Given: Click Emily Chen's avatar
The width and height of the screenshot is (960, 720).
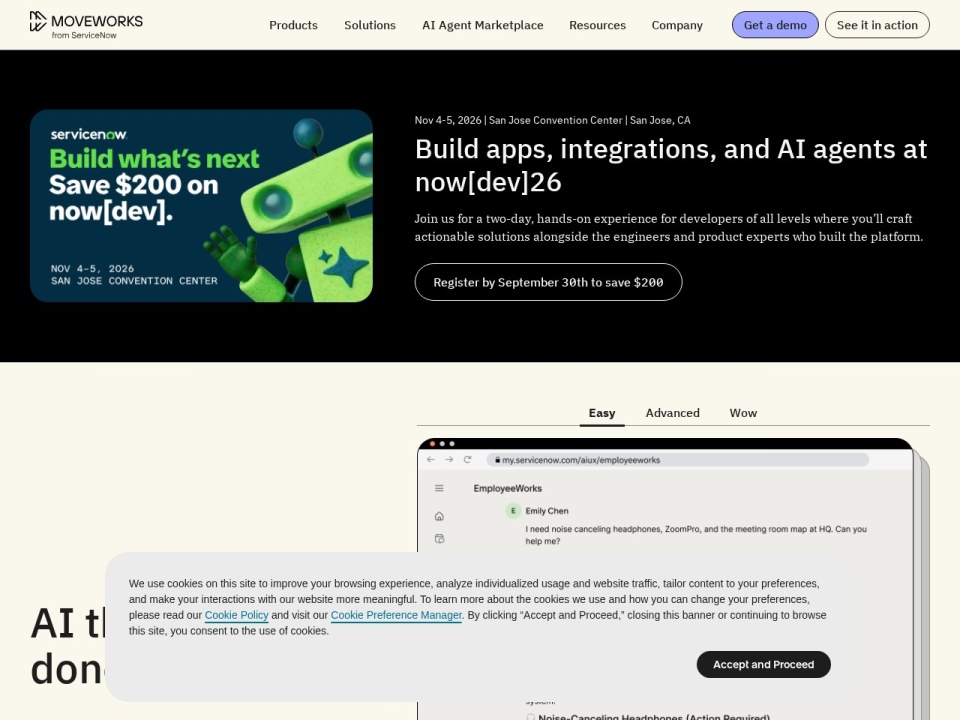Looking at the screenshot, I should click(x=513, y=511).
